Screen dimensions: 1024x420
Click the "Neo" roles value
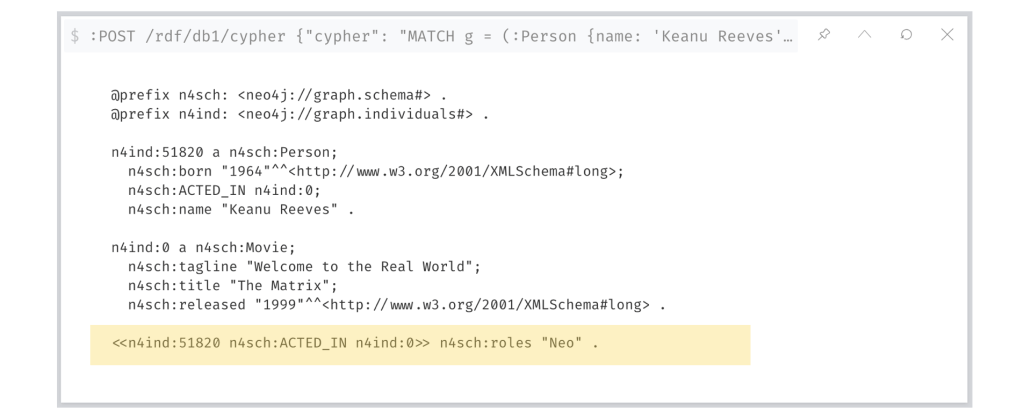(x=561, y=344)
